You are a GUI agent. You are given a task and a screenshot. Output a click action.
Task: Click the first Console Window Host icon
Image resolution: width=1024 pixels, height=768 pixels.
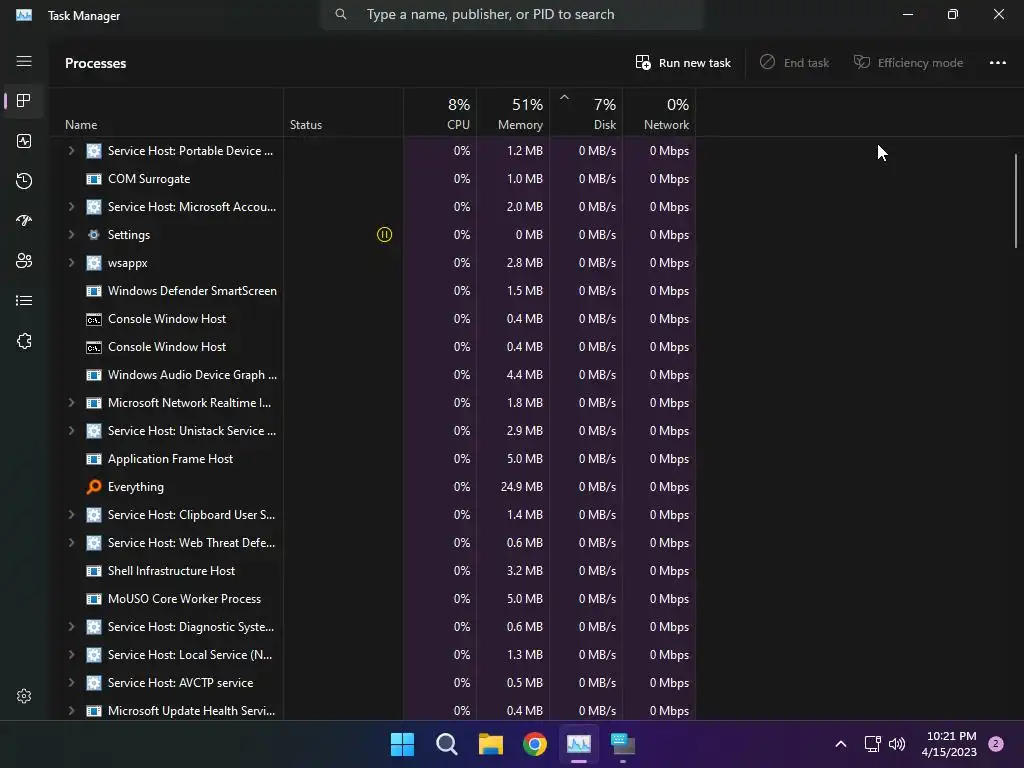[94, 319]
